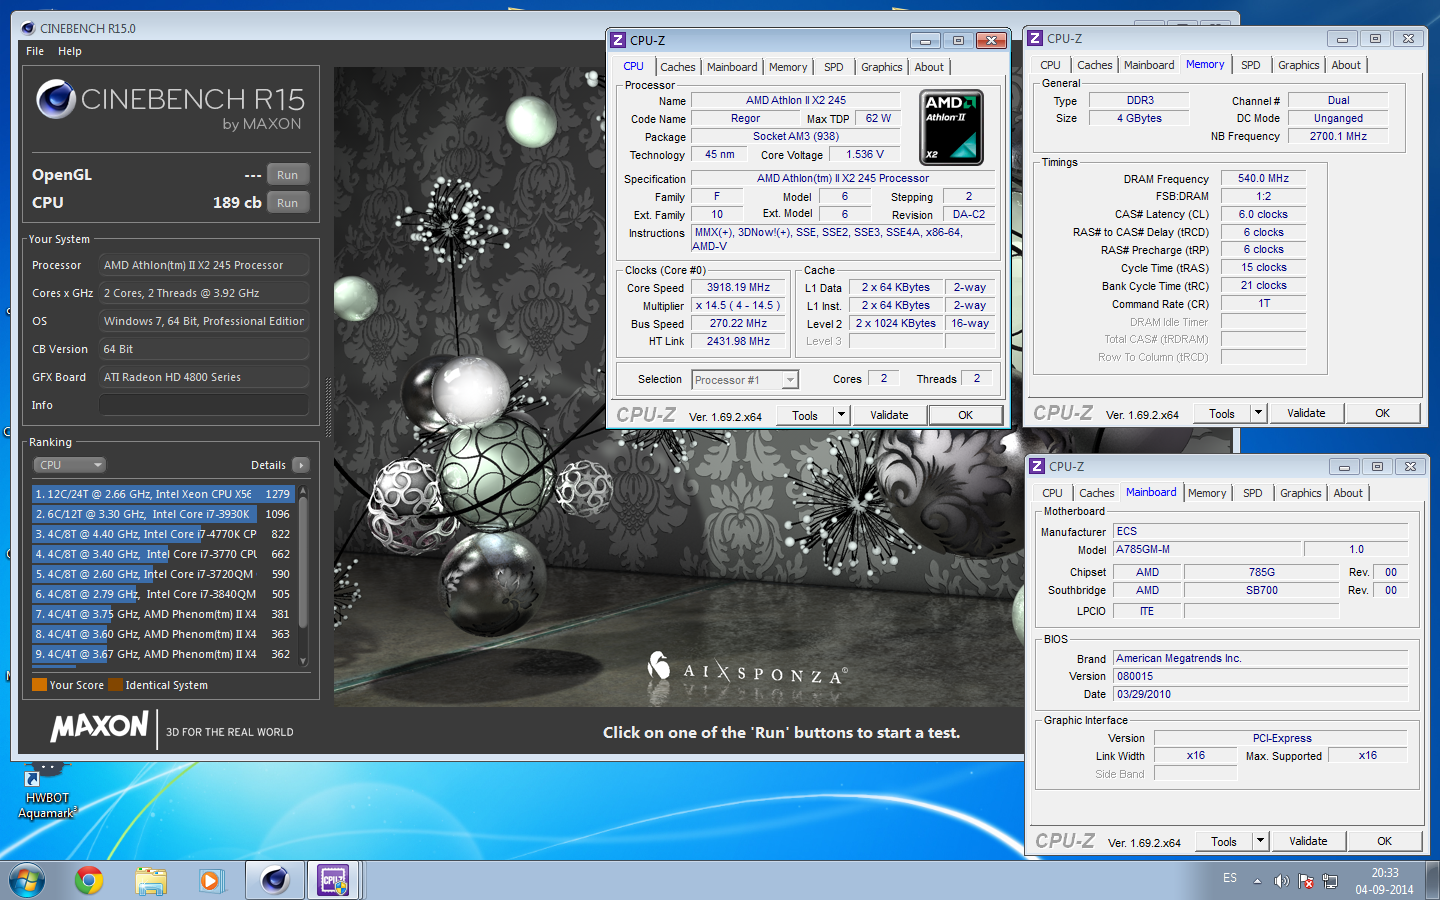Show hidden tray icons arrow
This screenshot has height=902, width=1440.
(1257, 881)
